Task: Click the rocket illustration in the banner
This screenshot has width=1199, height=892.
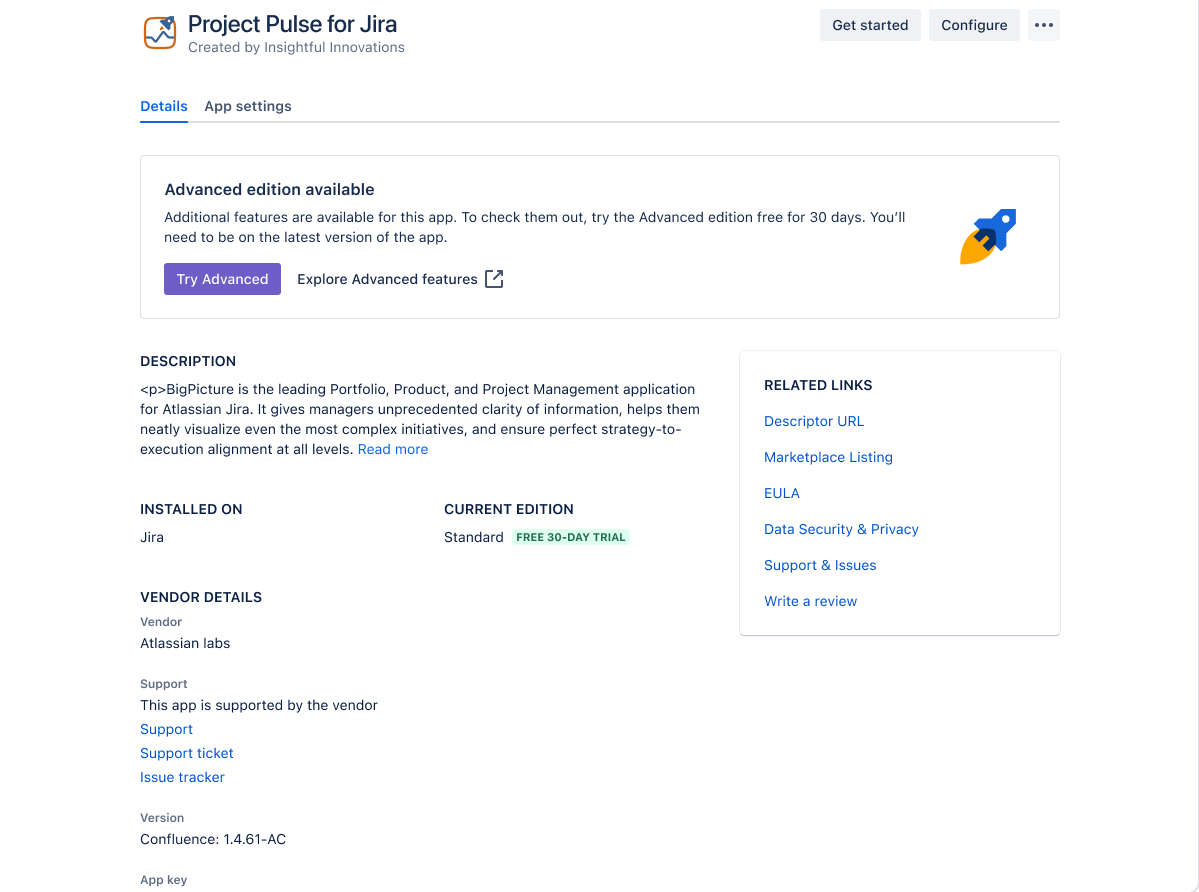Action: click(987, 237)
